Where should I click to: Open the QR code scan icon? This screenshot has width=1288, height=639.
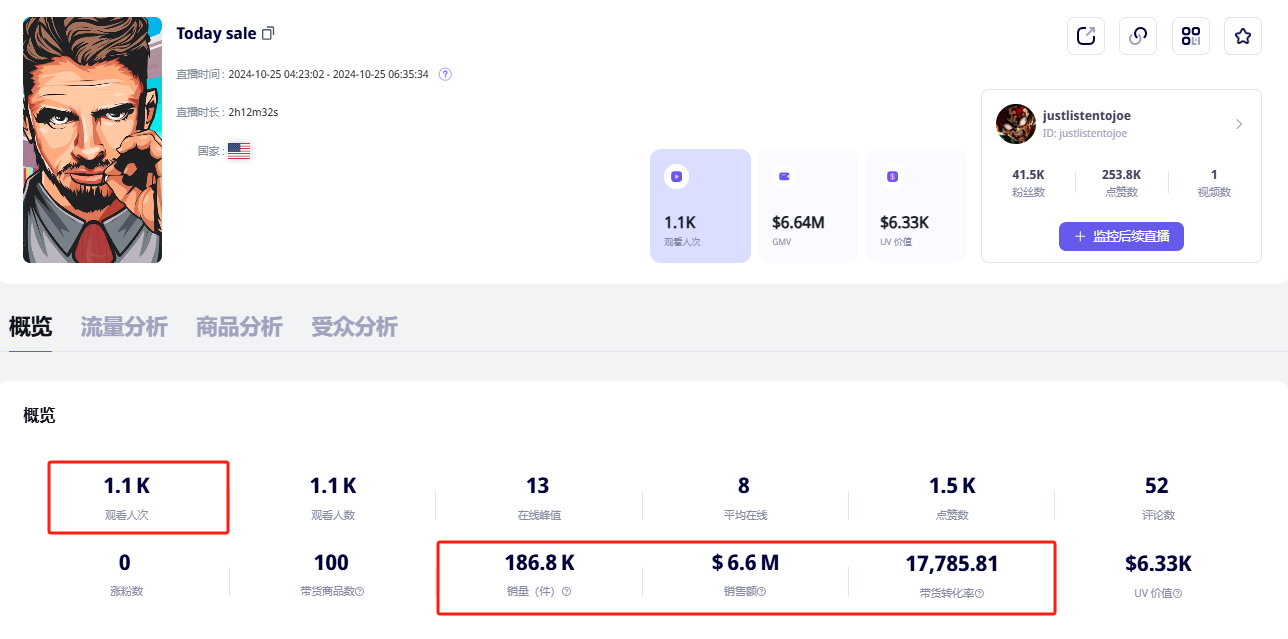[x=1190, y=36]
